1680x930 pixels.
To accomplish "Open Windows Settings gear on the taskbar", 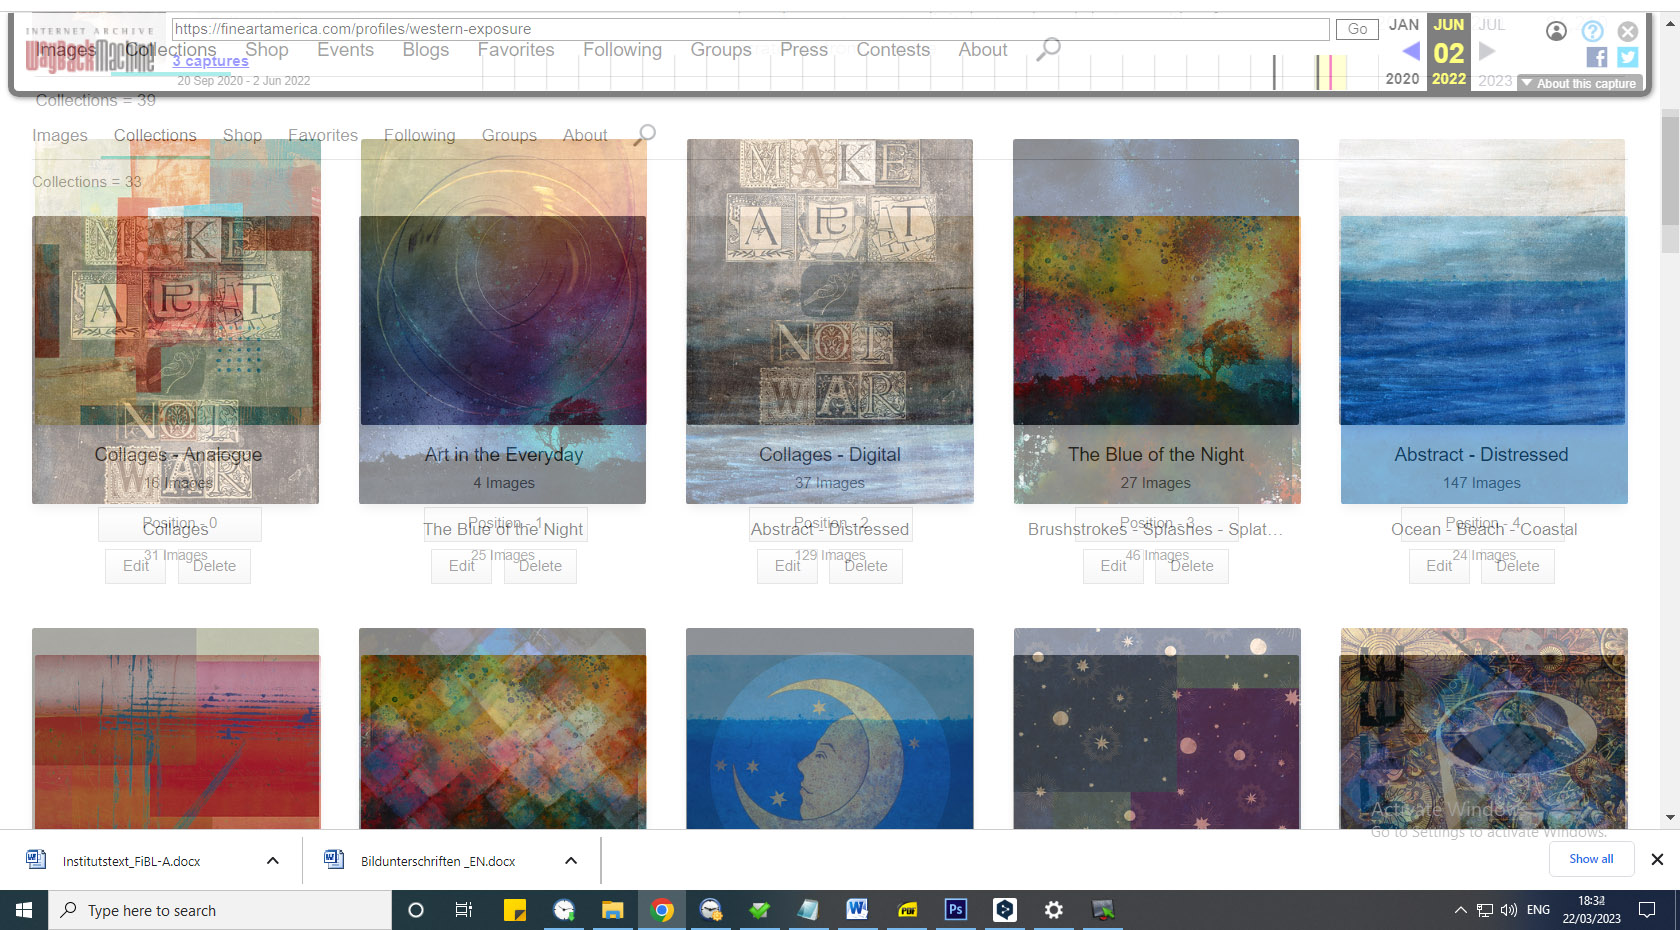I will coord(1054,910).
